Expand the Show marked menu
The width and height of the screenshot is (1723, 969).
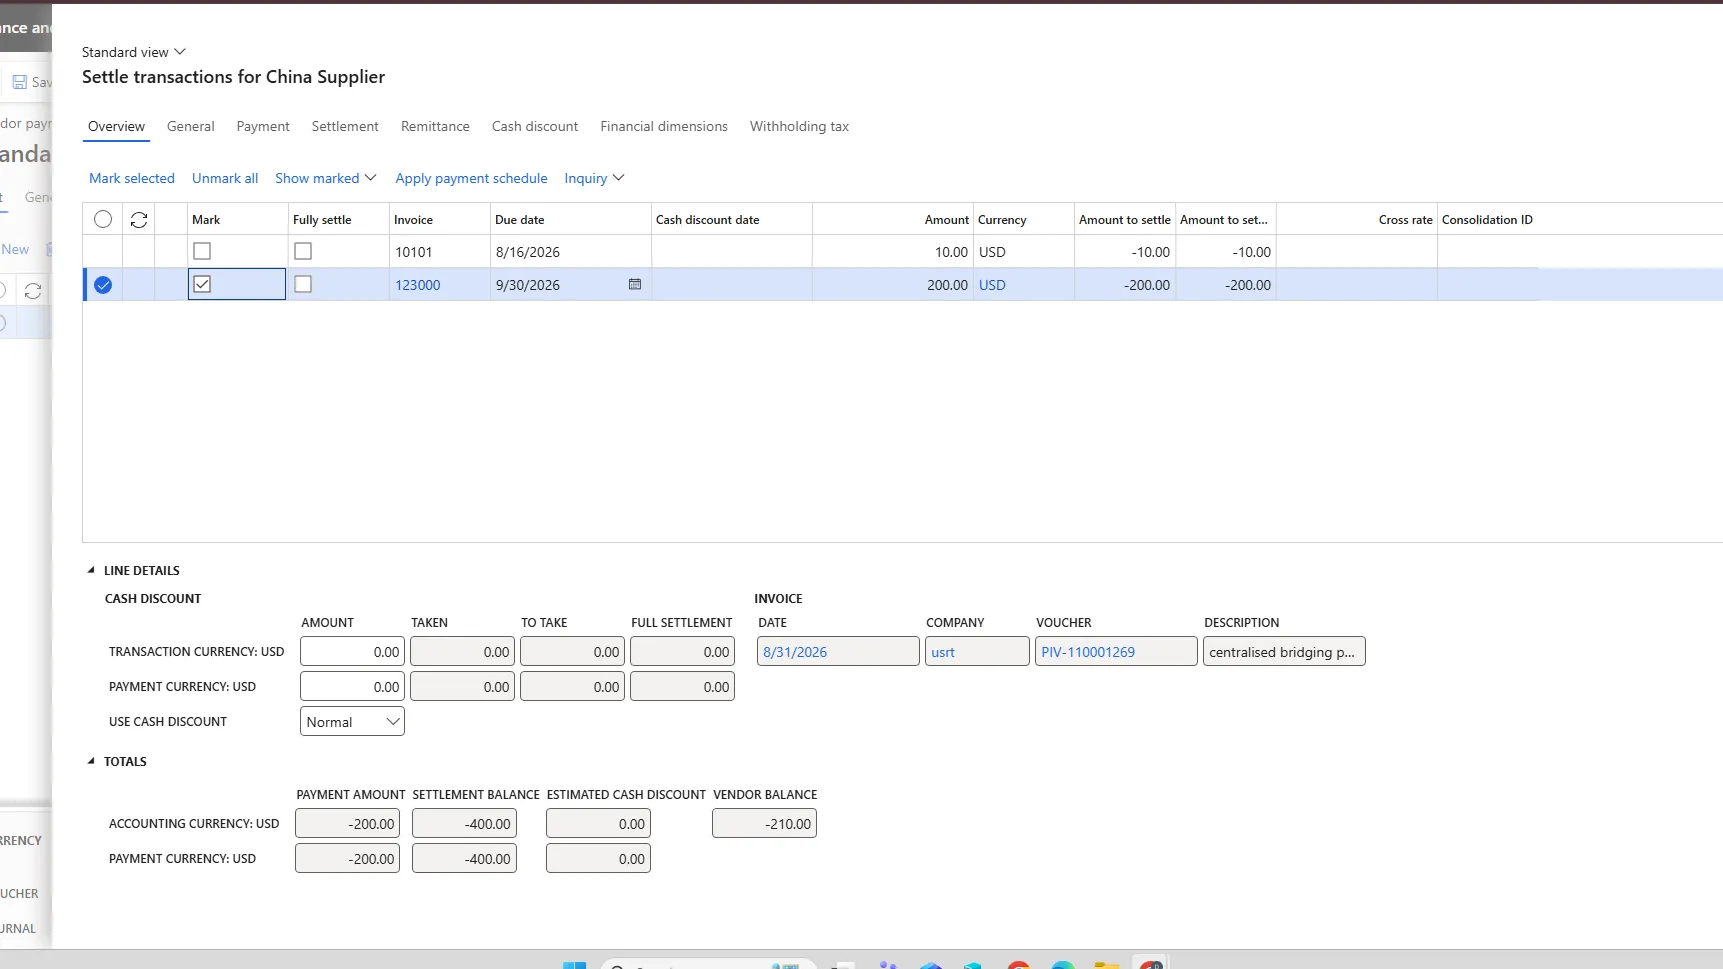click(x=326, y=178)
